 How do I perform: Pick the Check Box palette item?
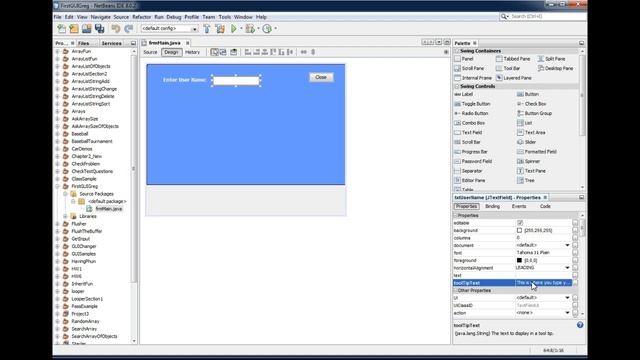point(531,104)
